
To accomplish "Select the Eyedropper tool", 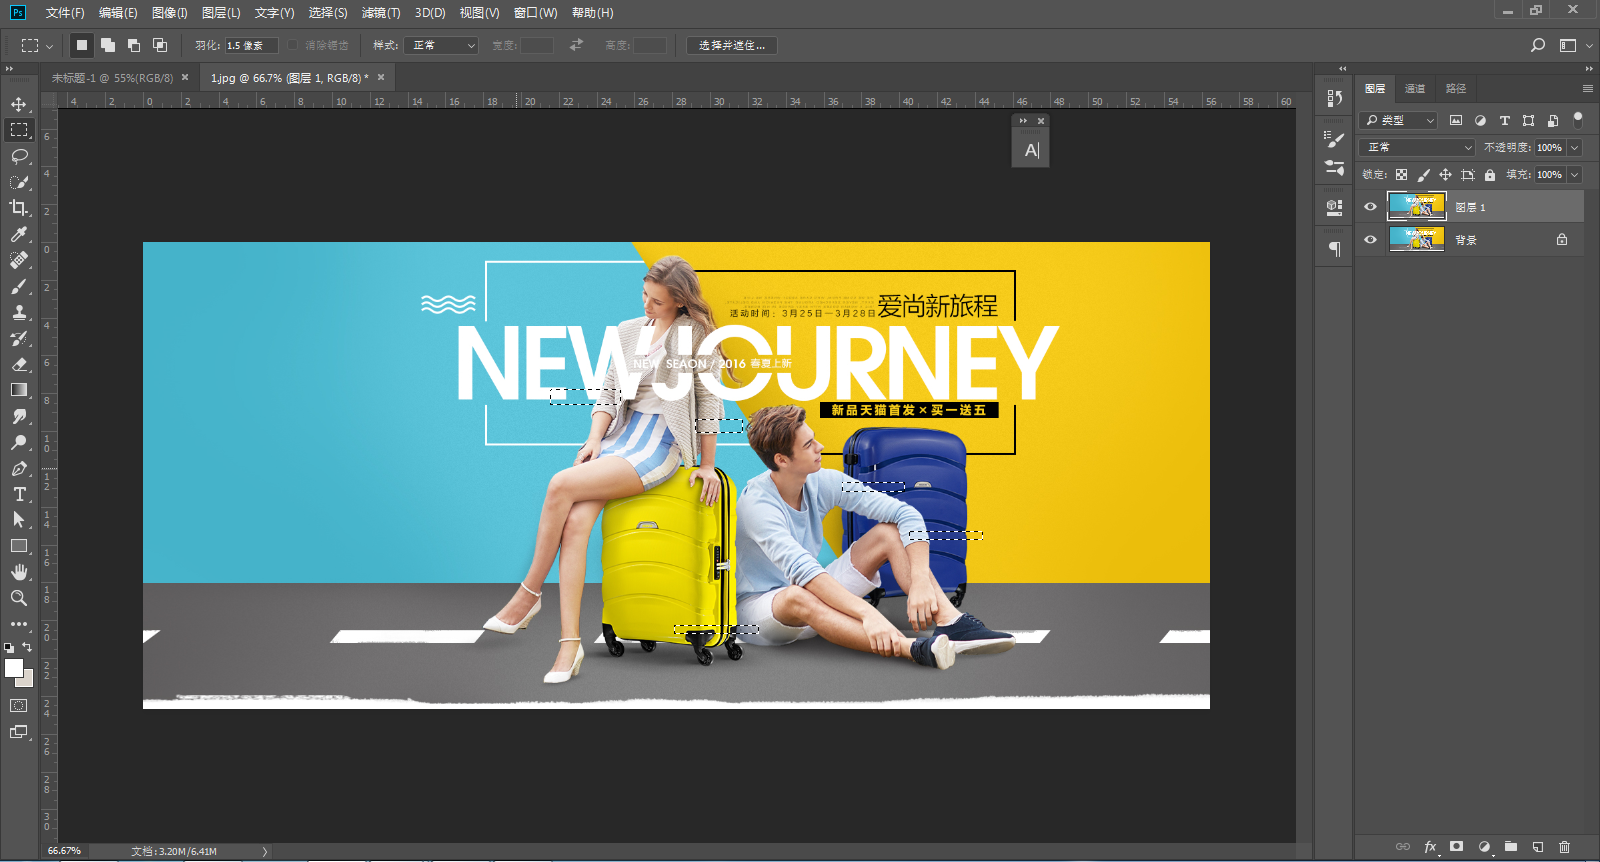I will [19, 234].
